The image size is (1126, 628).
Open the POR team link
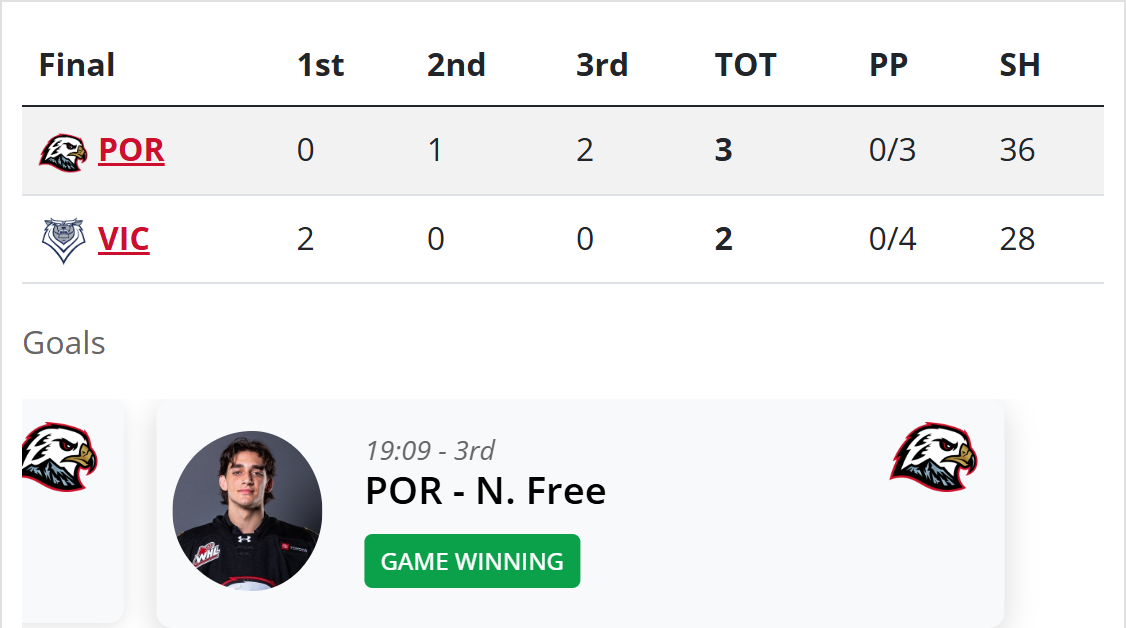(x=131, y=150)
